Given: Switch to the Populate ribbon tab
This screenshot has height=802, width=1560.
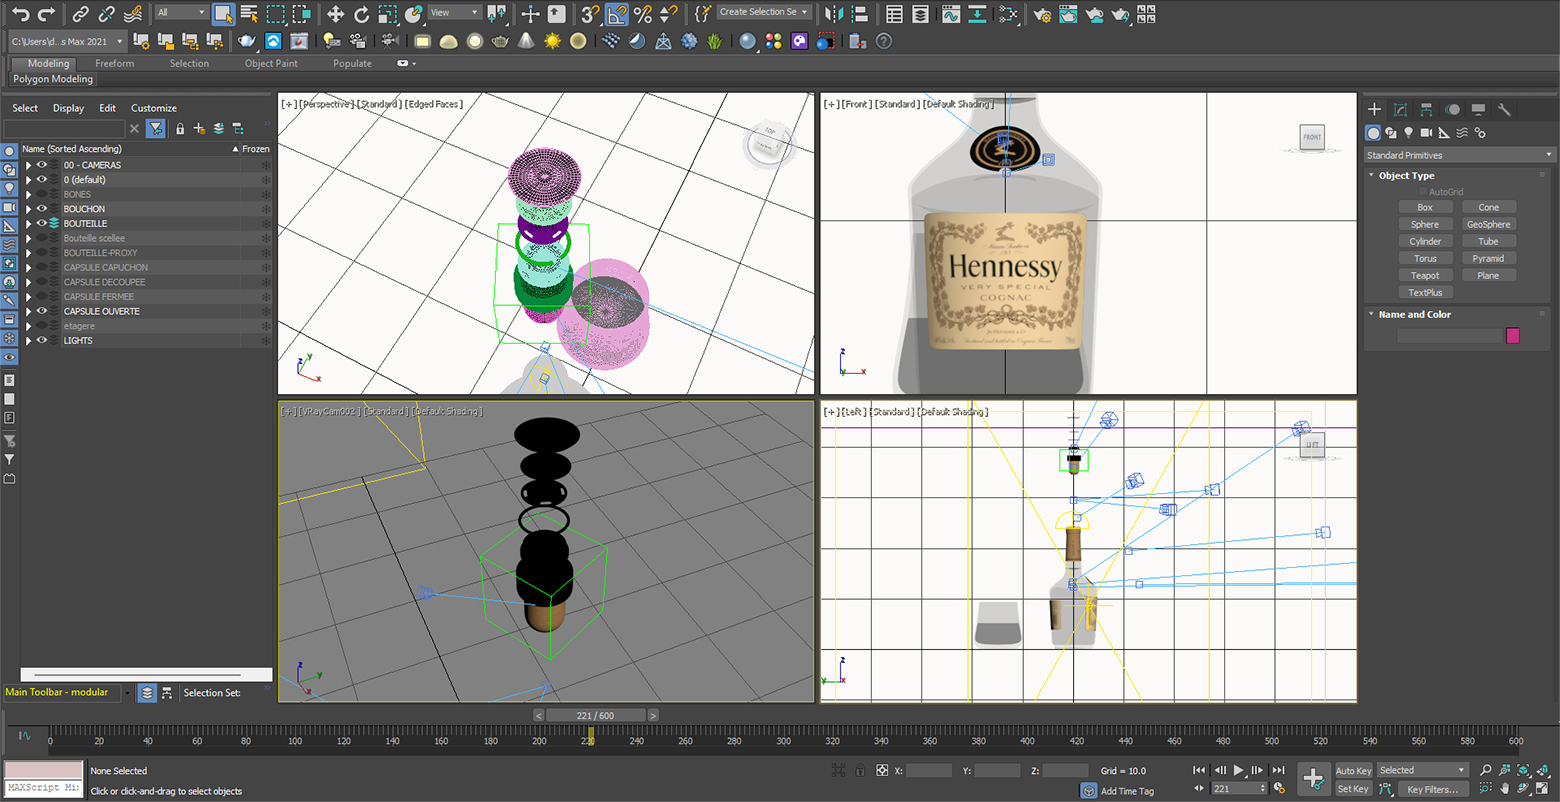Looking at the screenshot, I should click(352, 63).
